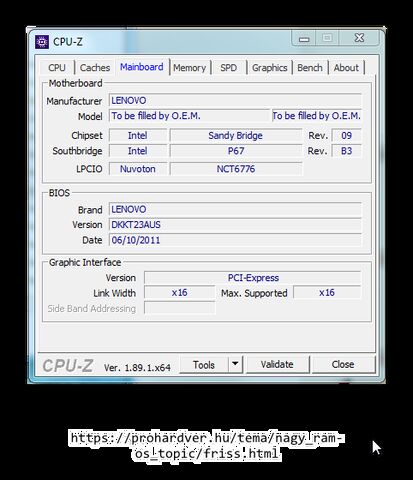Click the BIOS Date '06/10/2011'

click(235, 240)
